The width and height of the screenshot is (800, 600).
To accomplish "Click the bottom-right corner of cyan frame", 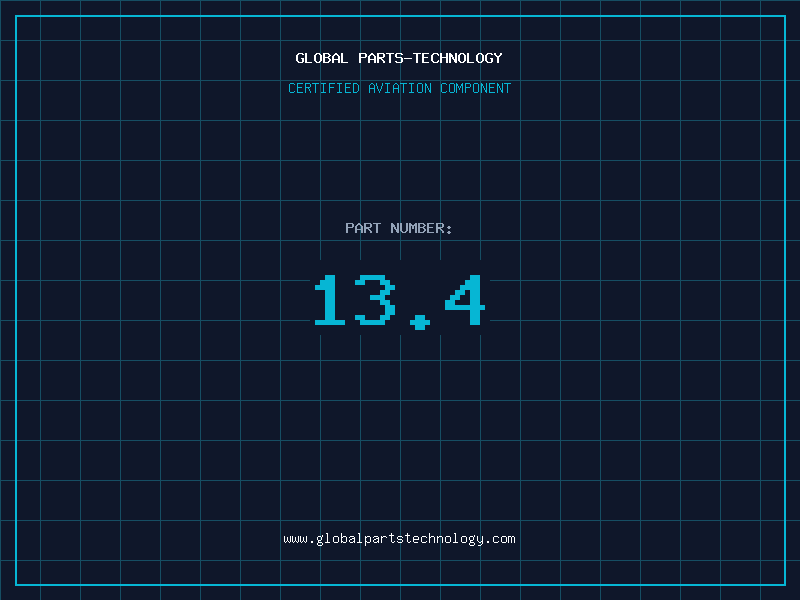I will point(784,584).
